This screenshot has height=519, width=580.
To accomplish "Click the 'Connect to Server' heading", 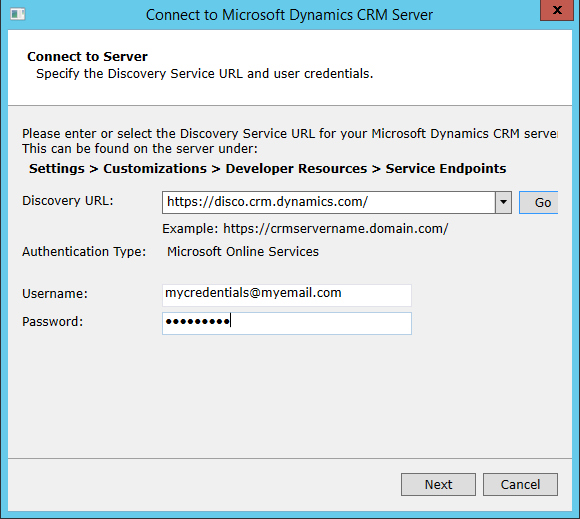I will pos(87,57).
